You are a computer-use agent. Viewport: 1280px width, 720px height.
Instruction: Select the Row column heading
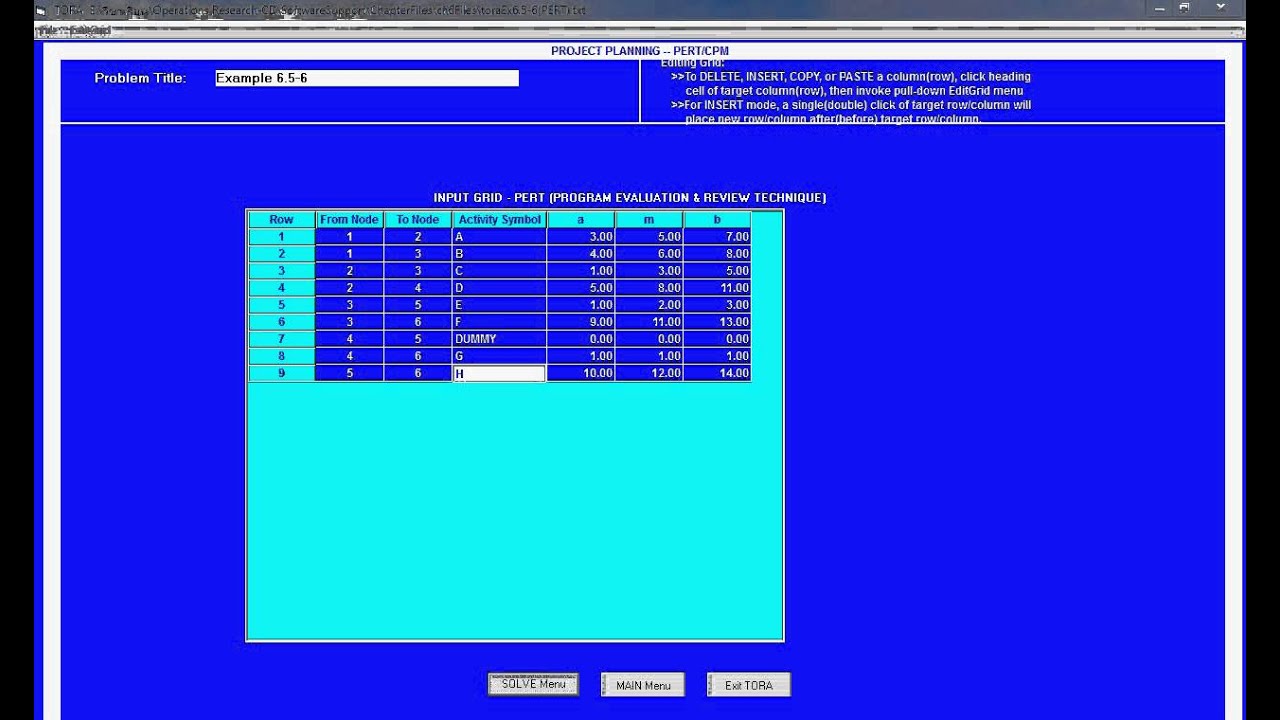[x=281, y=220]
